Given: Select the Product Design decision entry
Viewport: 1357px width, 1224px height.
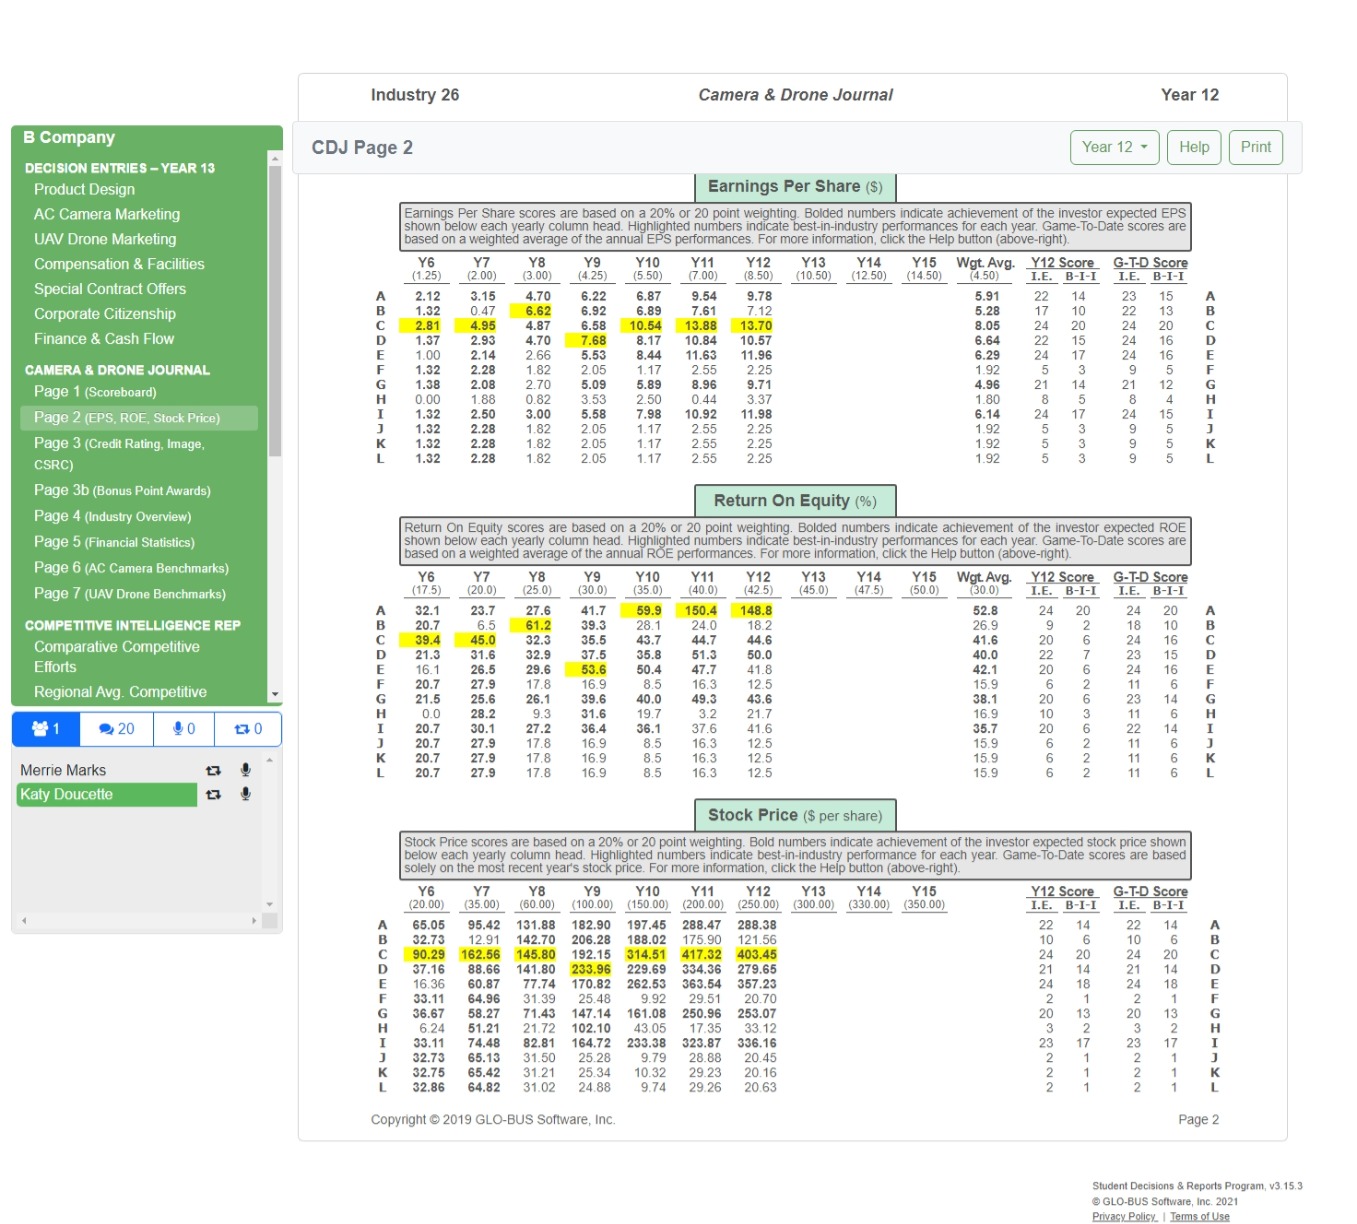Looking at the screenshot, I should [84, 189].
